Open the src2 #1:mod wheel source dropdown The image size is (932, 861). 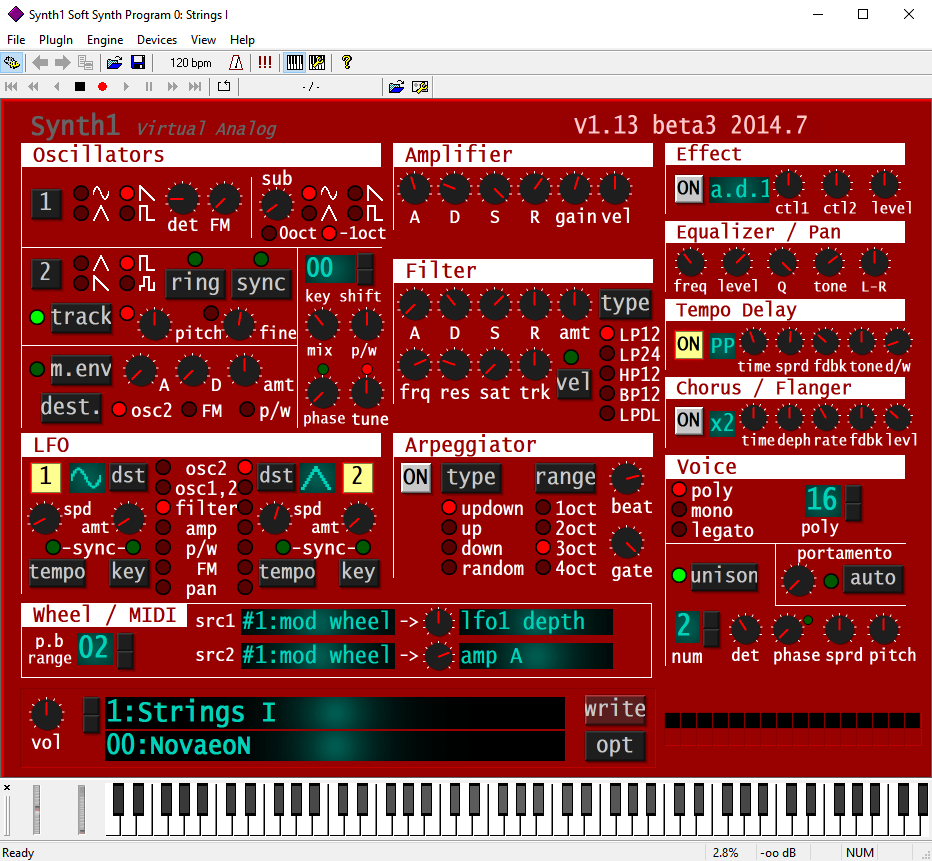pyautogui.click(x=317, y=655)
